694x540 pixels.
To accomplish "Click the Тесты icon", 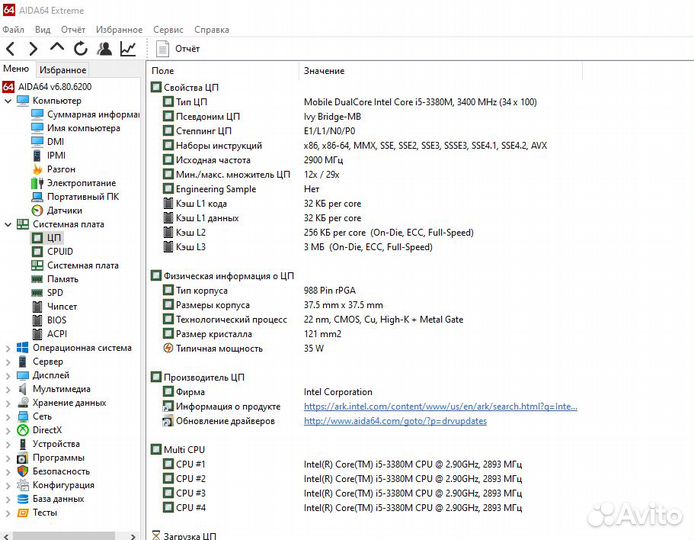I will pyautogui.click(x=23, y=513).
